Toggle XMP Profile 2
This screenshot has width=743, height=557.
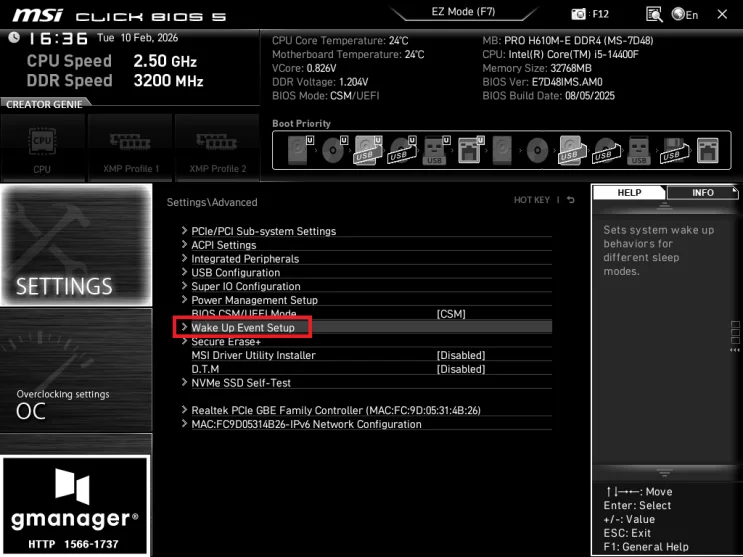(217, 147)
